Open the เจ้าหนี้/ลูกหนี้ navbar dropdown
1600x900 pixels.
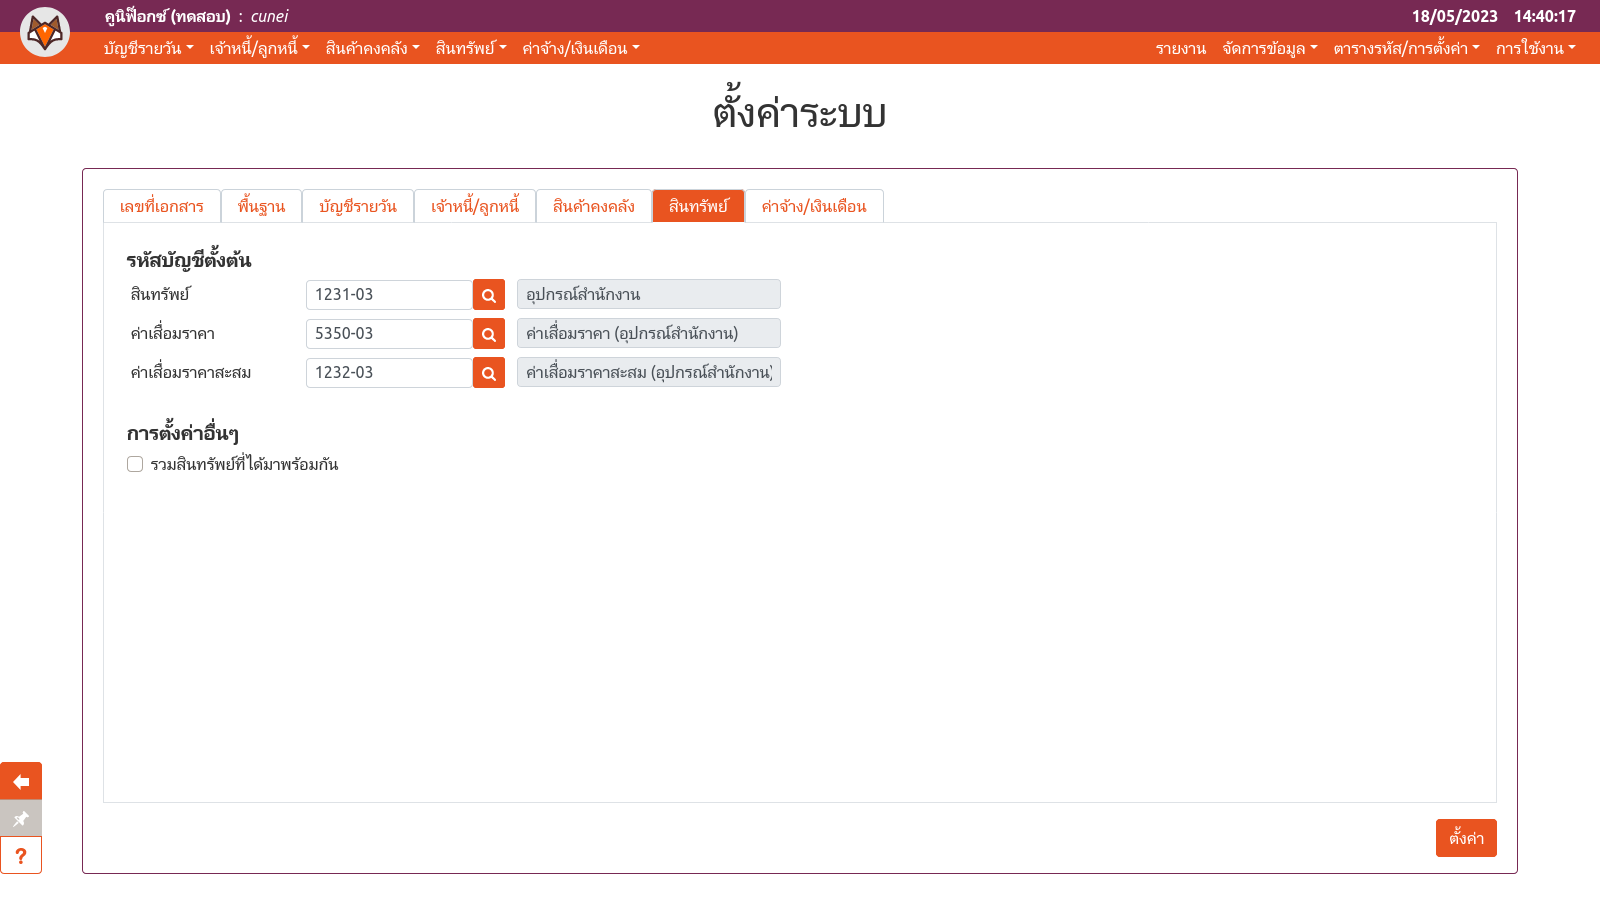pos(259,48)
